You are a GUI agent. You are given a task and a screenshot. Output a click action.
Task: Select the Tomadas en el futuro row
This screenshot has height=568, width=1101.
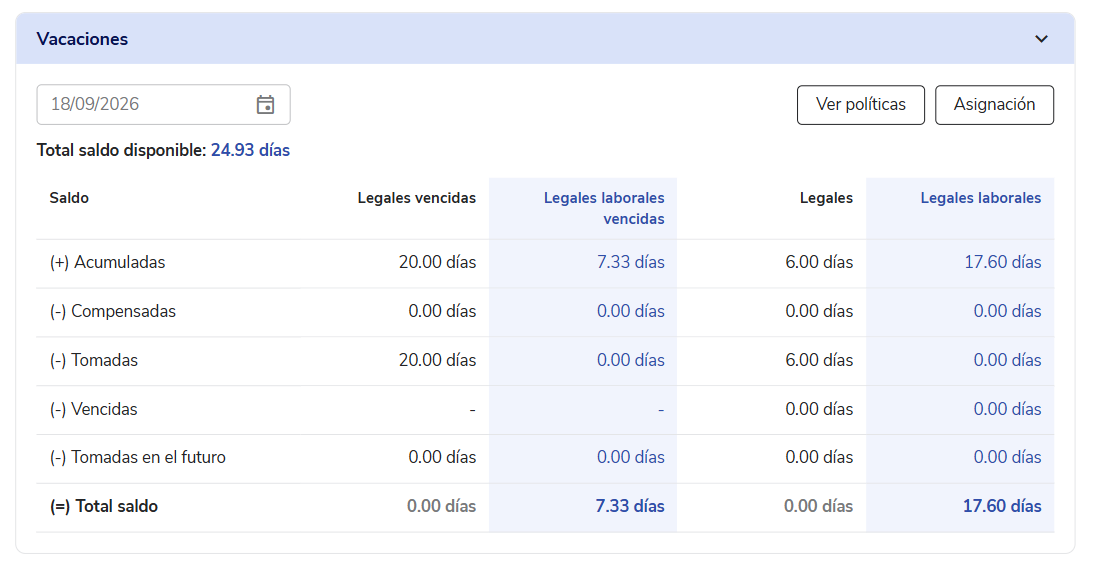(545, 458)
